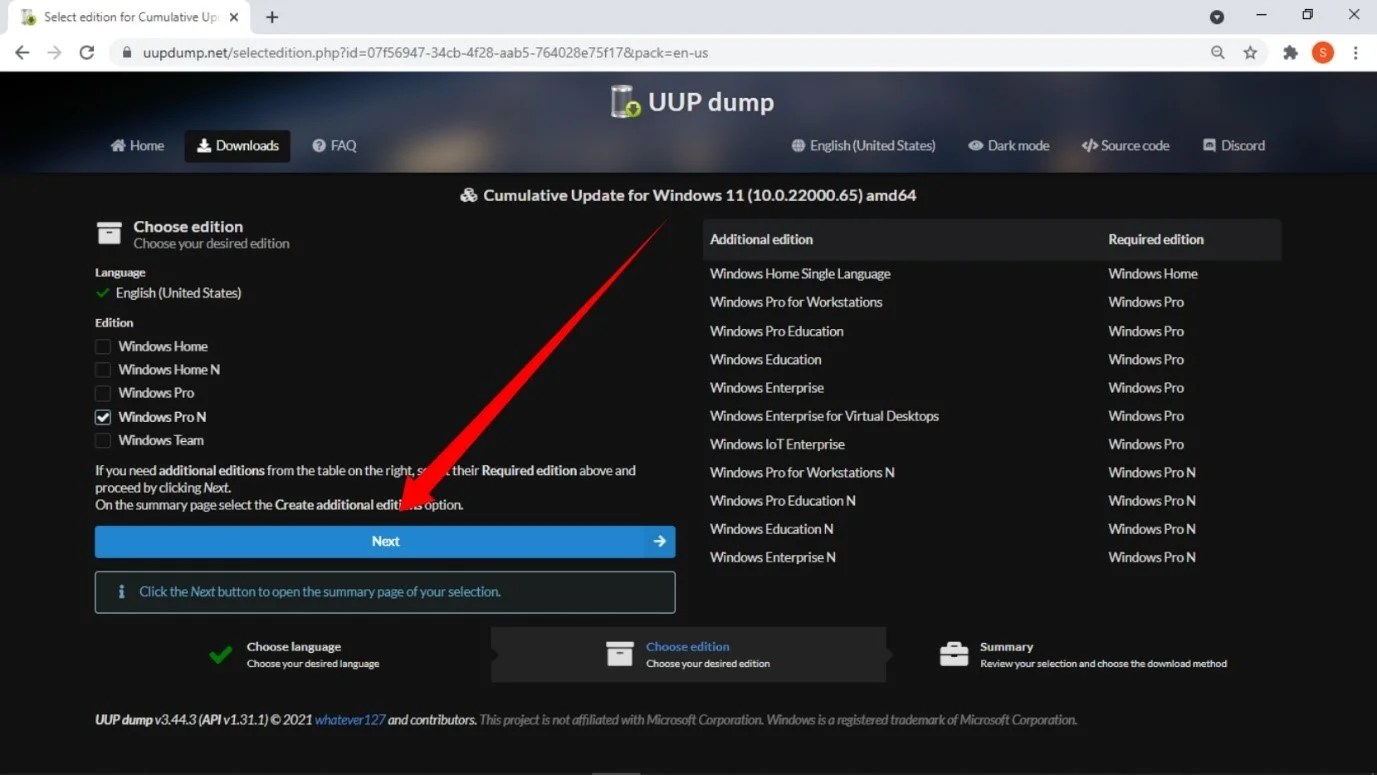Click the Windows Pro for Workstations cell
The width and height of the screenshot is (1377, 775).
[796, 302]
